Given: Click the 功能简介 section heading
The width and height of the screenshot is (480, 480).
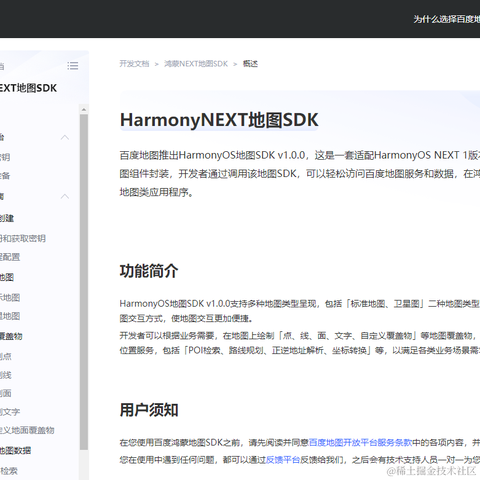Looking at the screenshot, I should [x=149, y=271].
